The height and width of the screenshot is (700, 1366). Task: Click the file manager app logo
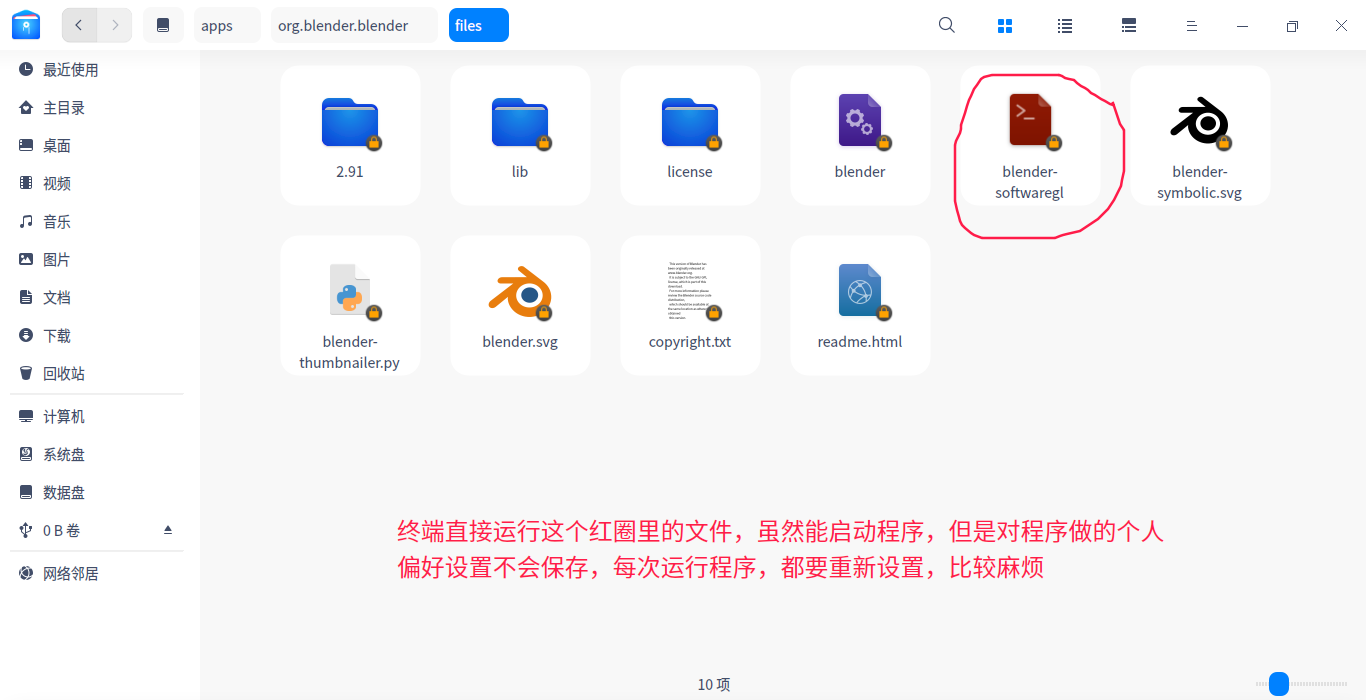pos(26,25)
